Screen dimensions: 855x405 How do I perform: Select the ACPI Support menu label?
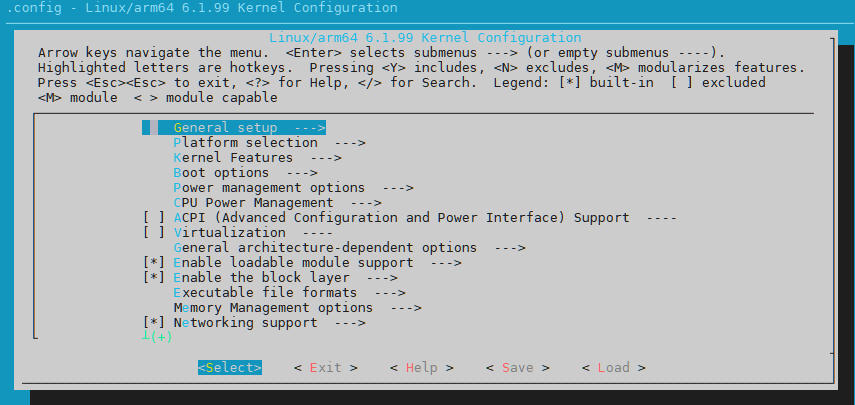[x=401, y=217]
